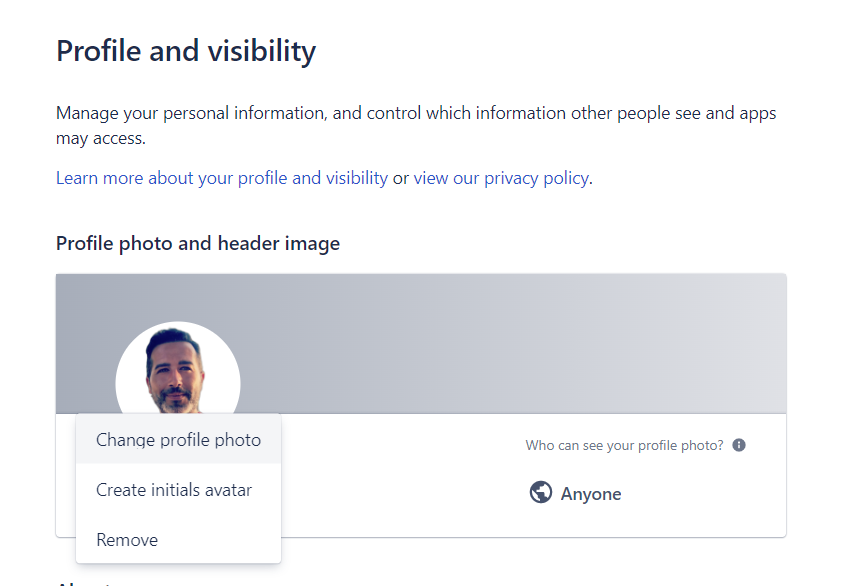Click the info icon beside profile photo question
The height and width of the screenshot is (586, 855).
(739, 445)
